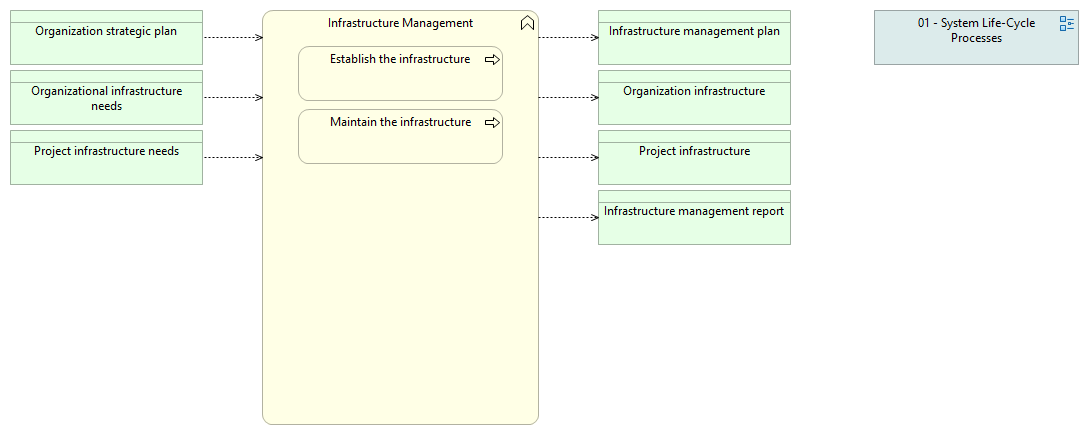Open the 01 - System Life-Cycle Processes reference
1089x435 pixels.
pyautogui.click(x=976, y=38)
